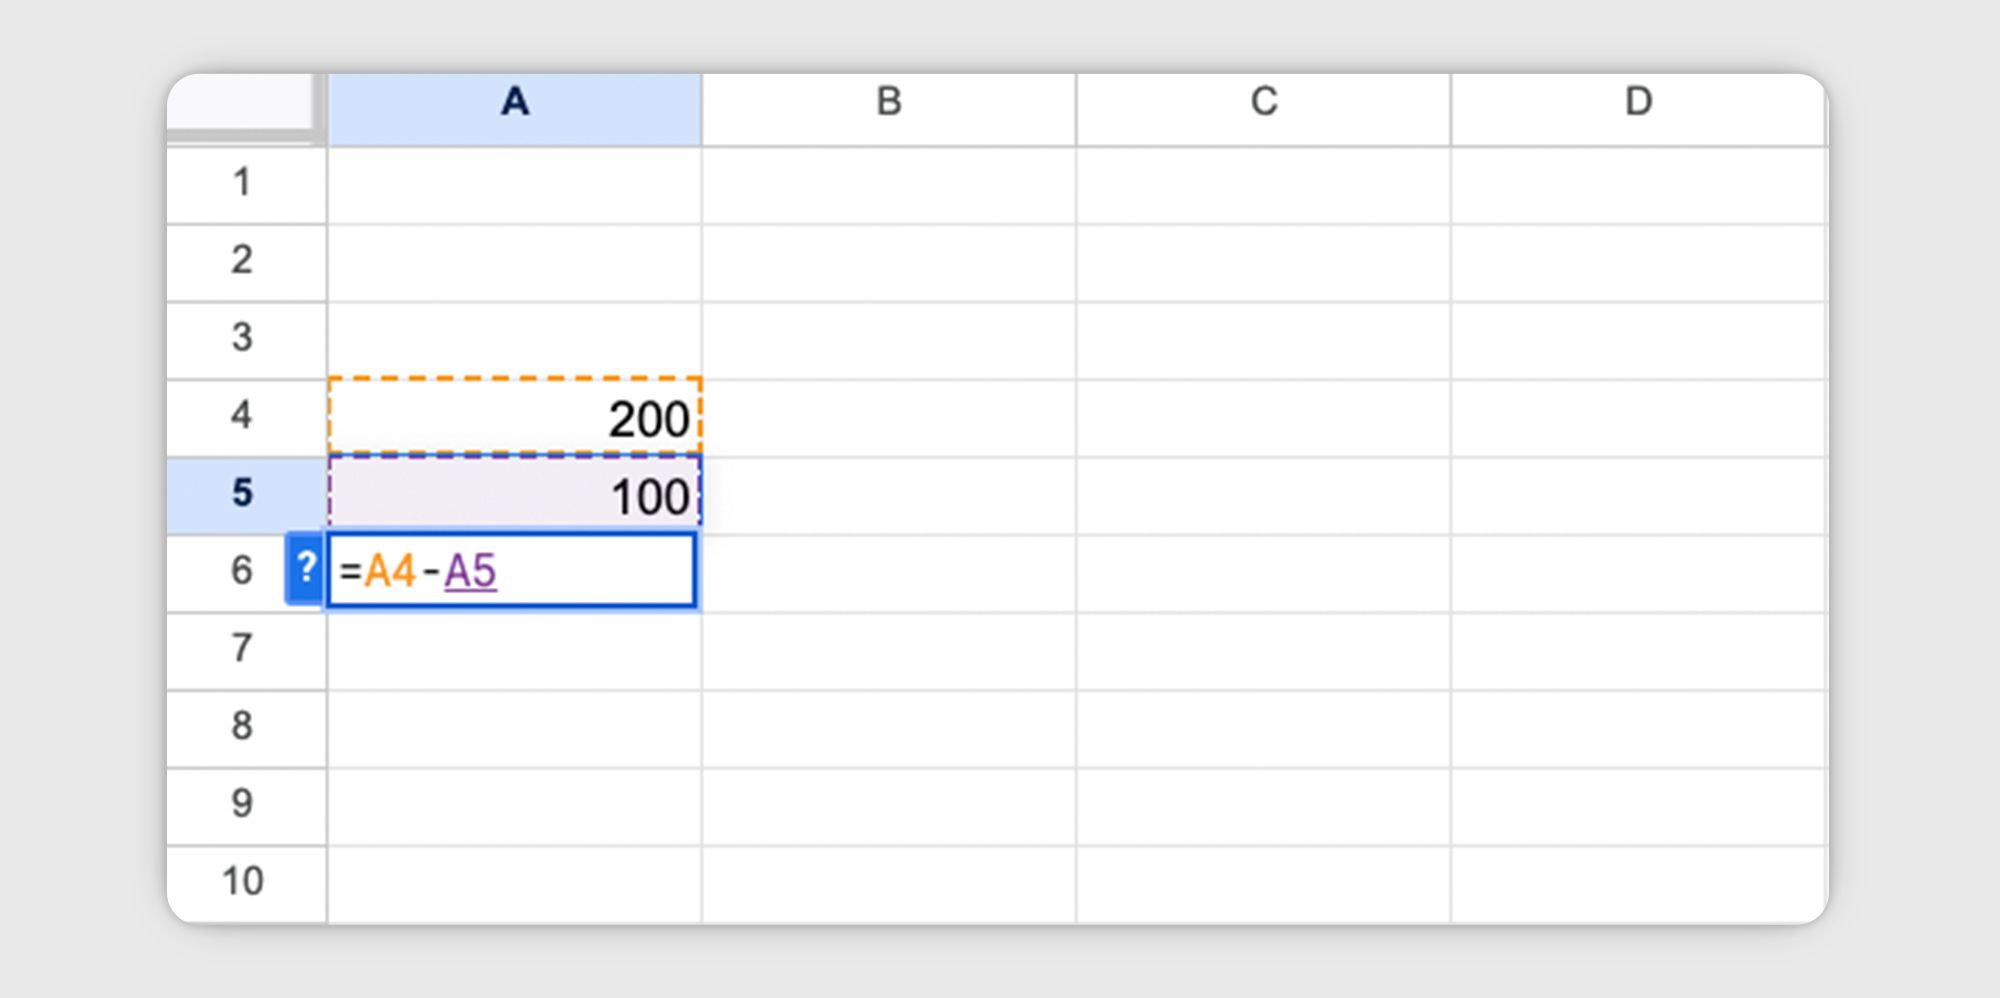Select row 5 header
This screenshot has height=998, width=2000.
pos(245,494)
